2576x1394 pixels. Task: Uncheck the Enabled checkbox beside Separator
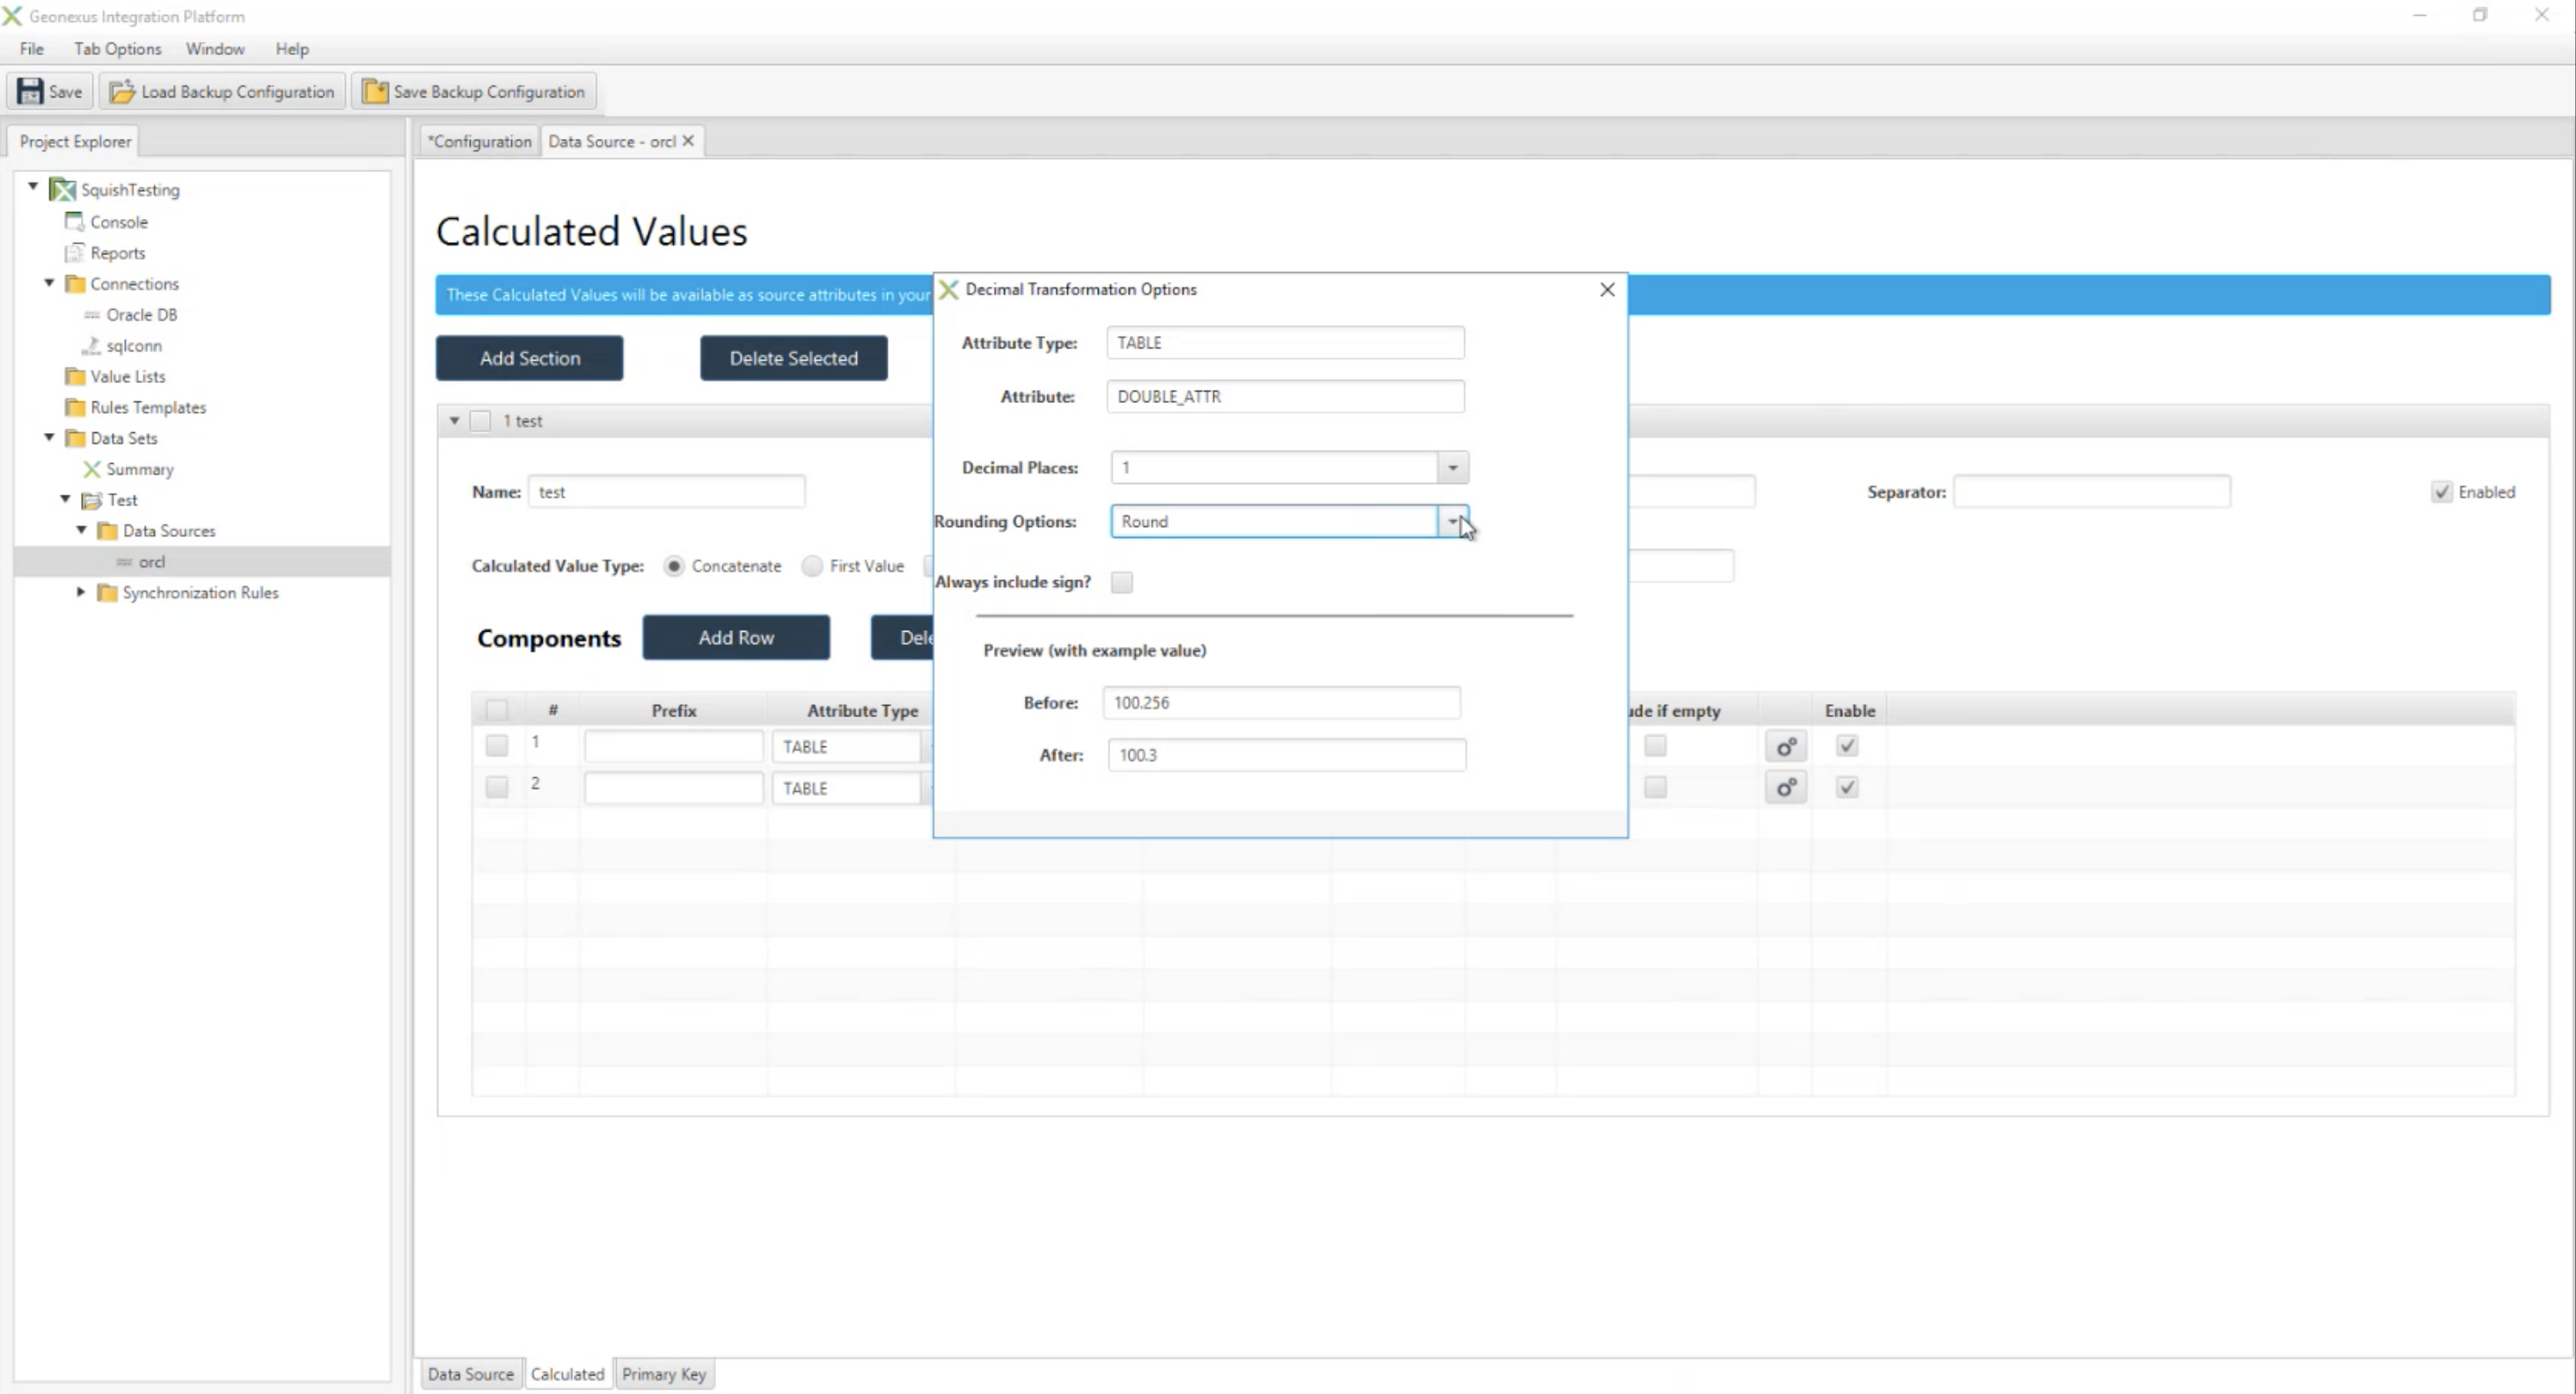coord(2442,492)
